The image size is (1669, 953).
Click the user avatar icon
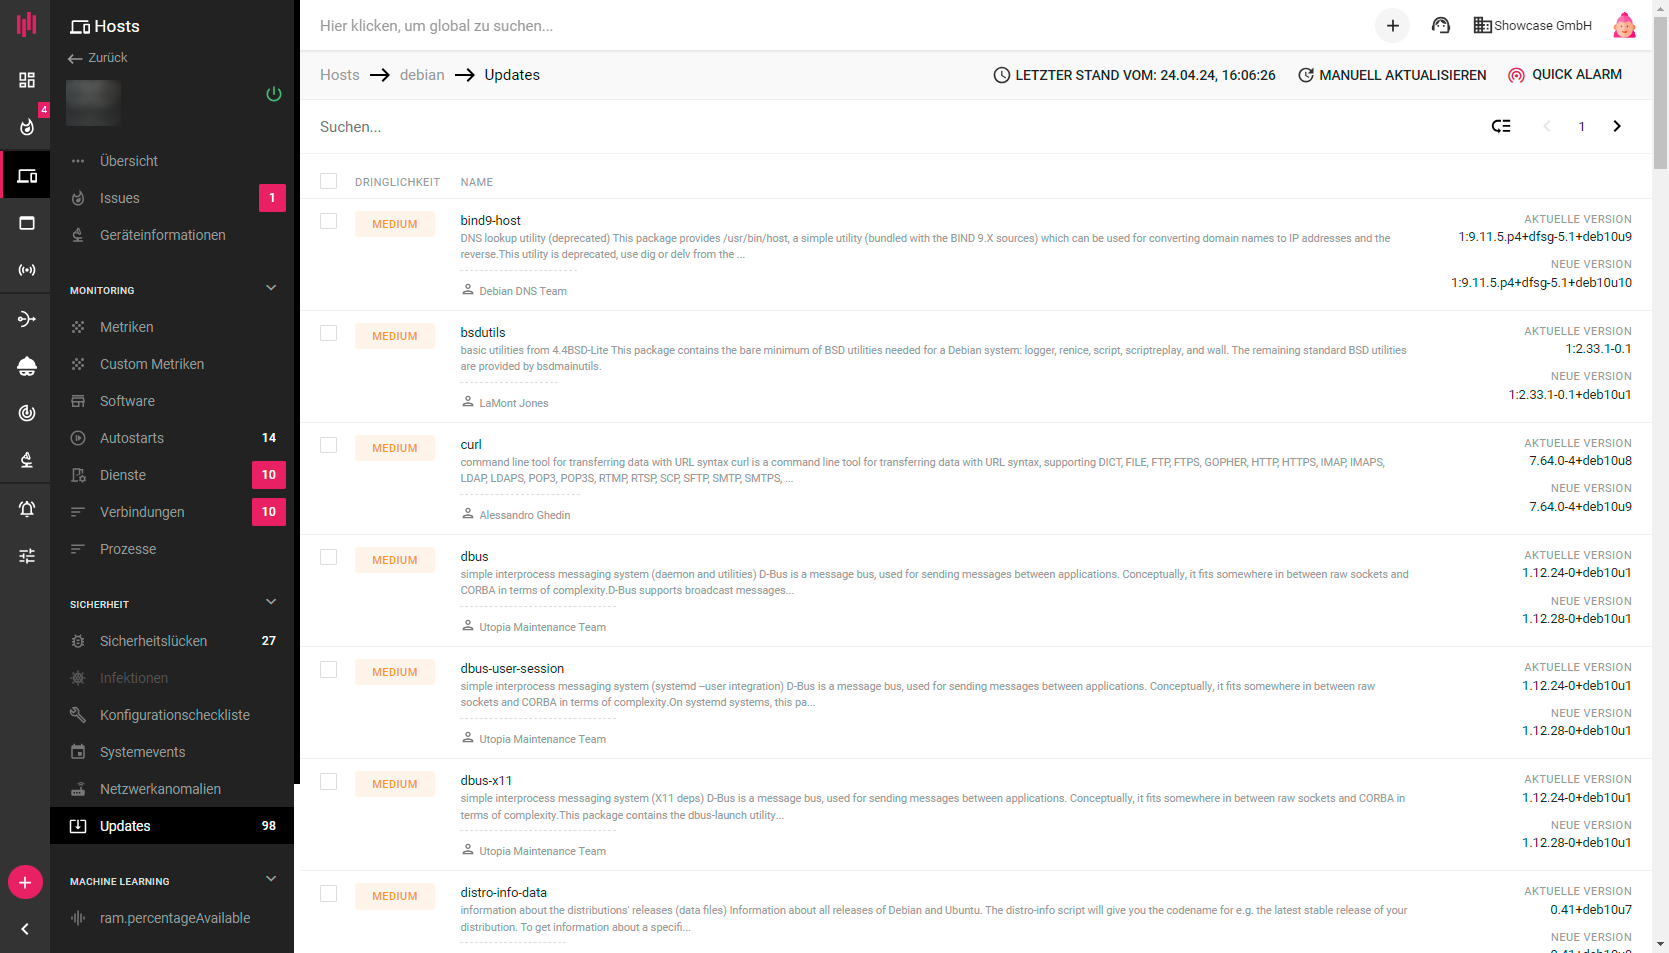(1624, 26)
